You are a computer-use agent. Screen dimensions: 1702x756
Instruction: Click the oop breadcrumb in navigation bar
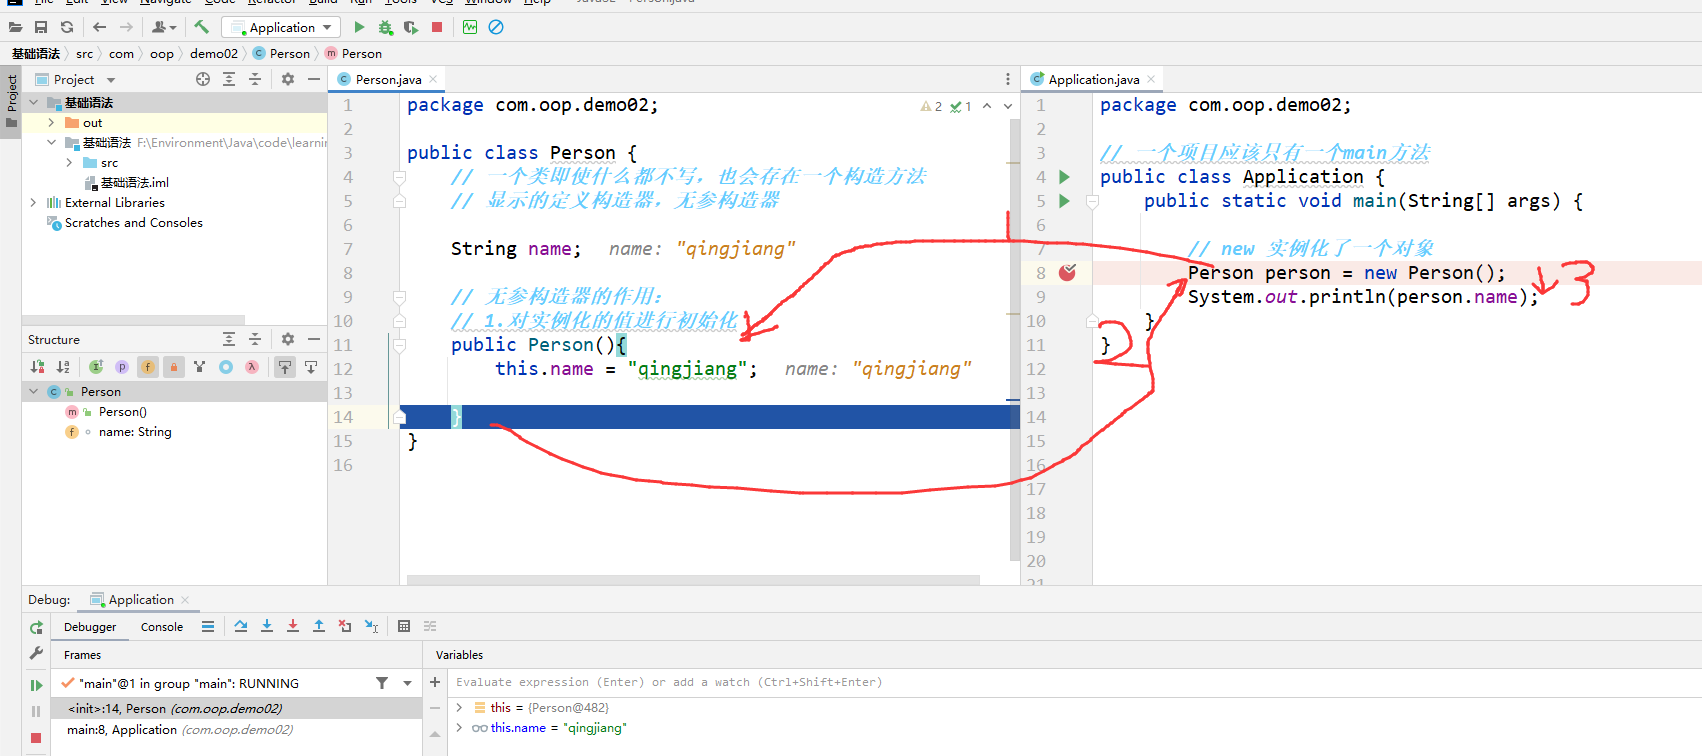161,53
